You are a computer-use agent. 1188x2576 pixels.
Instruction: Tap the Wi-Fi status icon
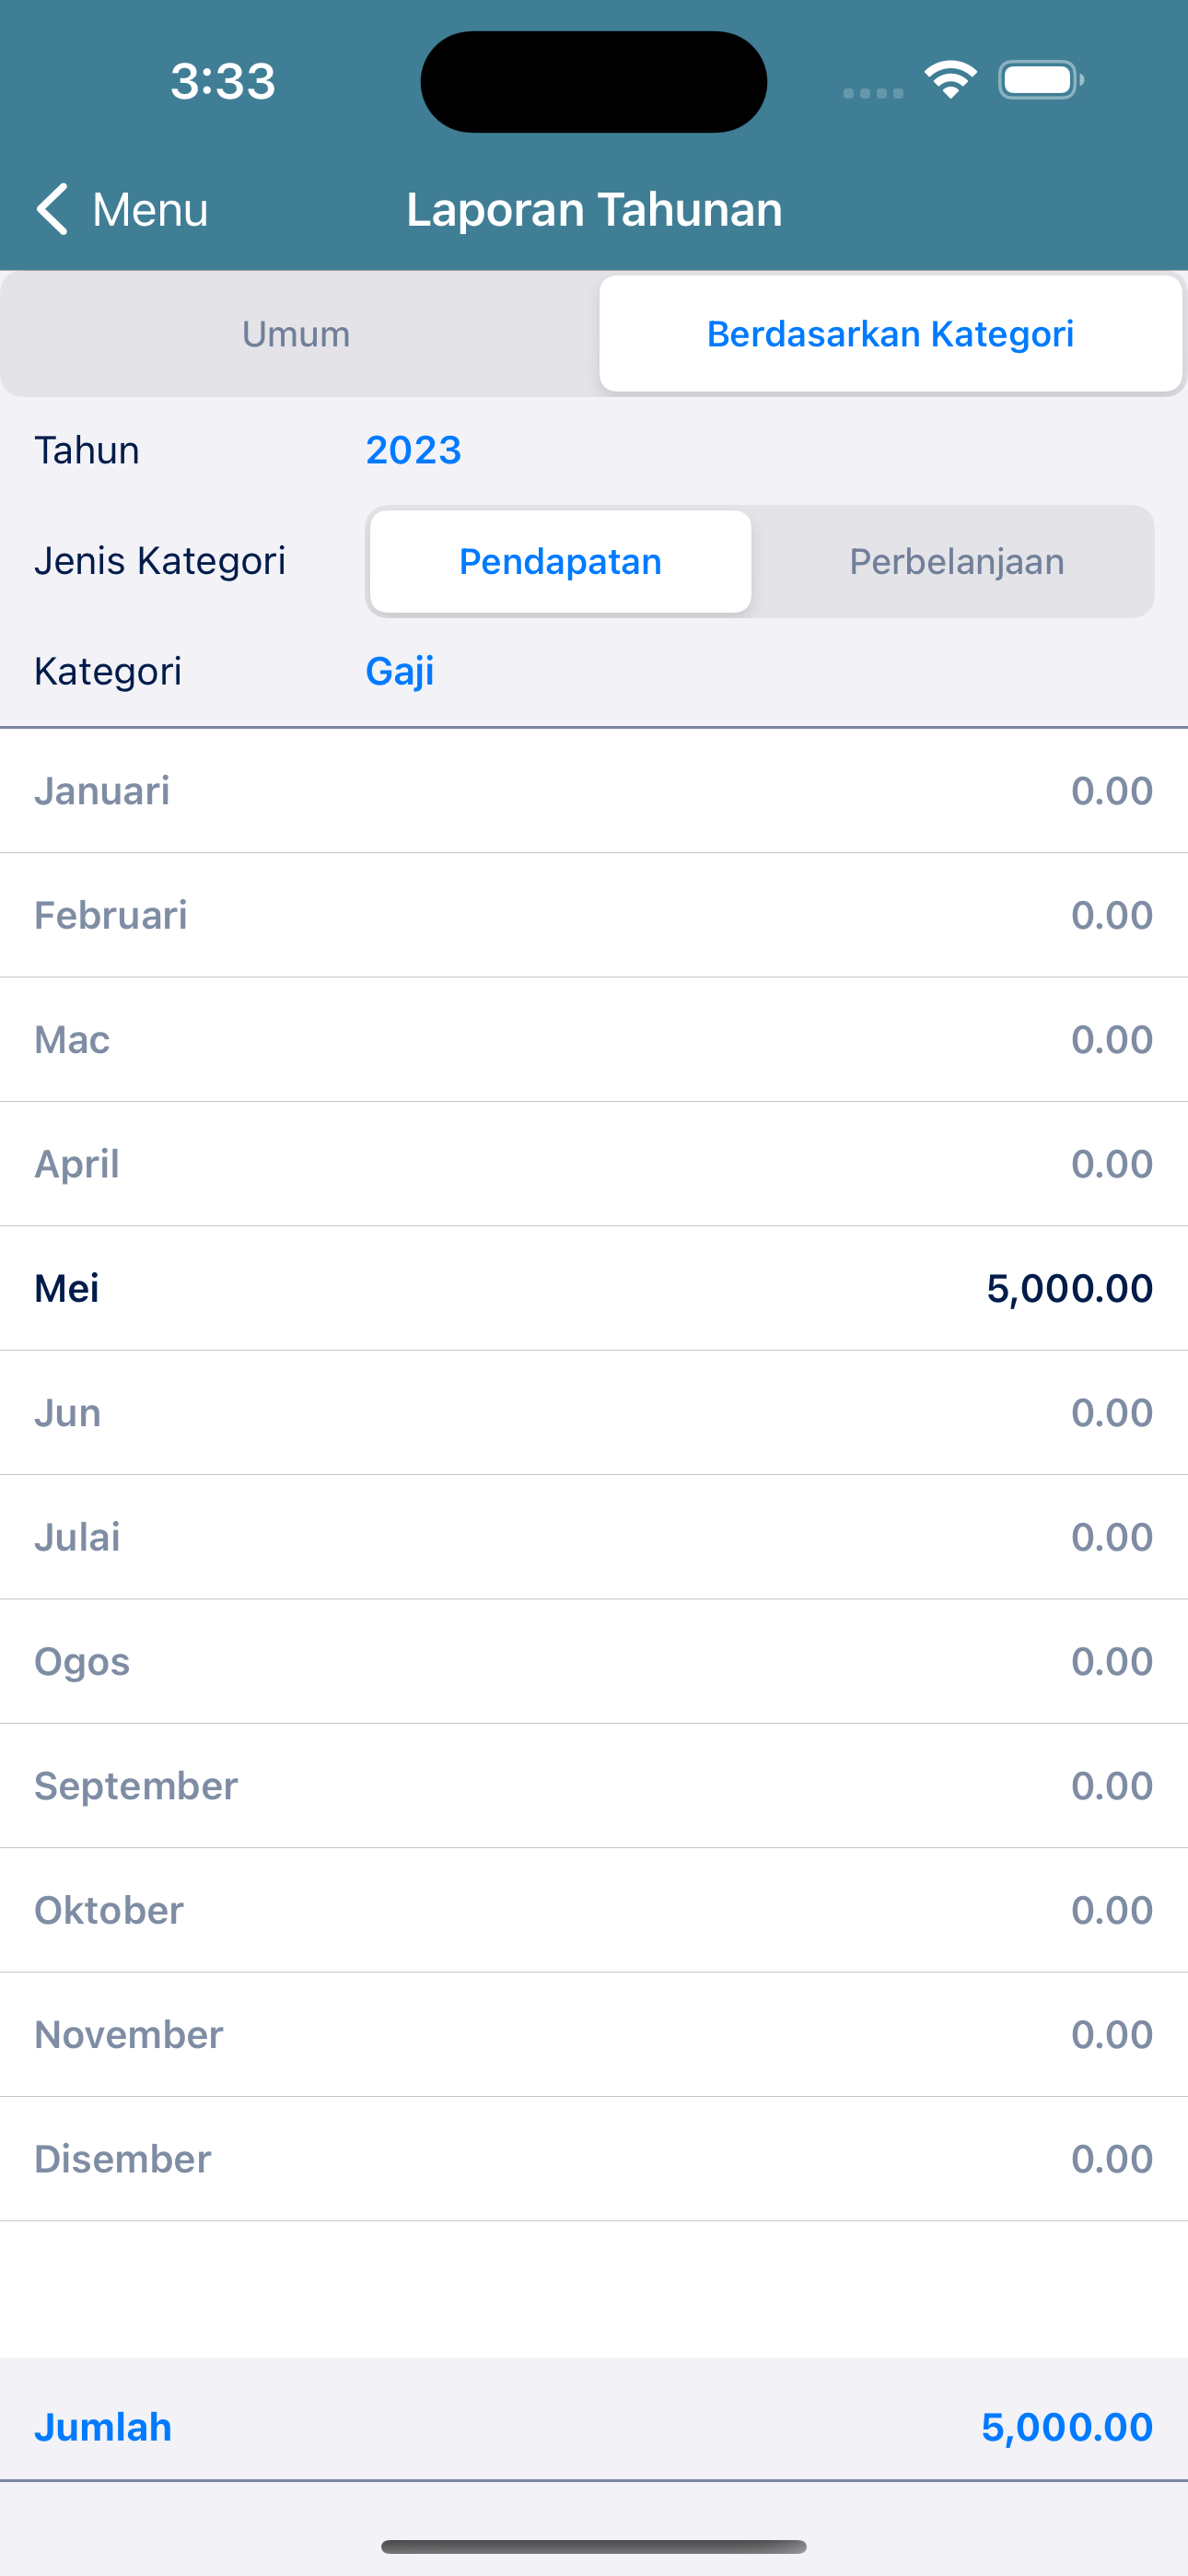pos(950,79)
